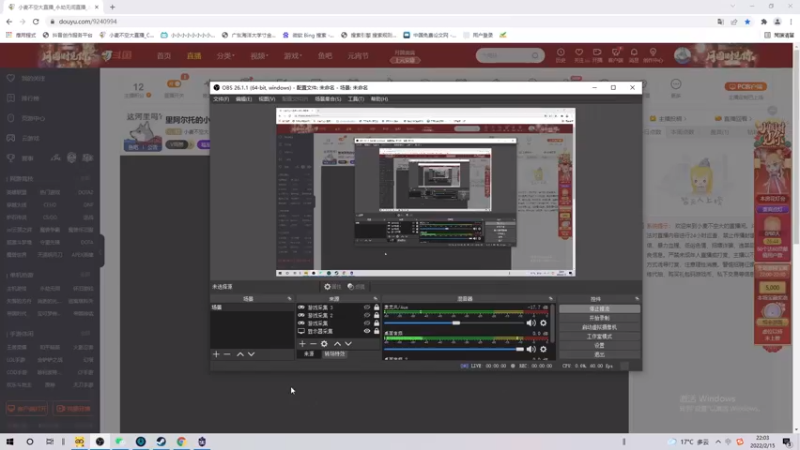Open 设置 from OBS controls
The width and height of the screenshot is (800, 450).
tap(599, 345)
